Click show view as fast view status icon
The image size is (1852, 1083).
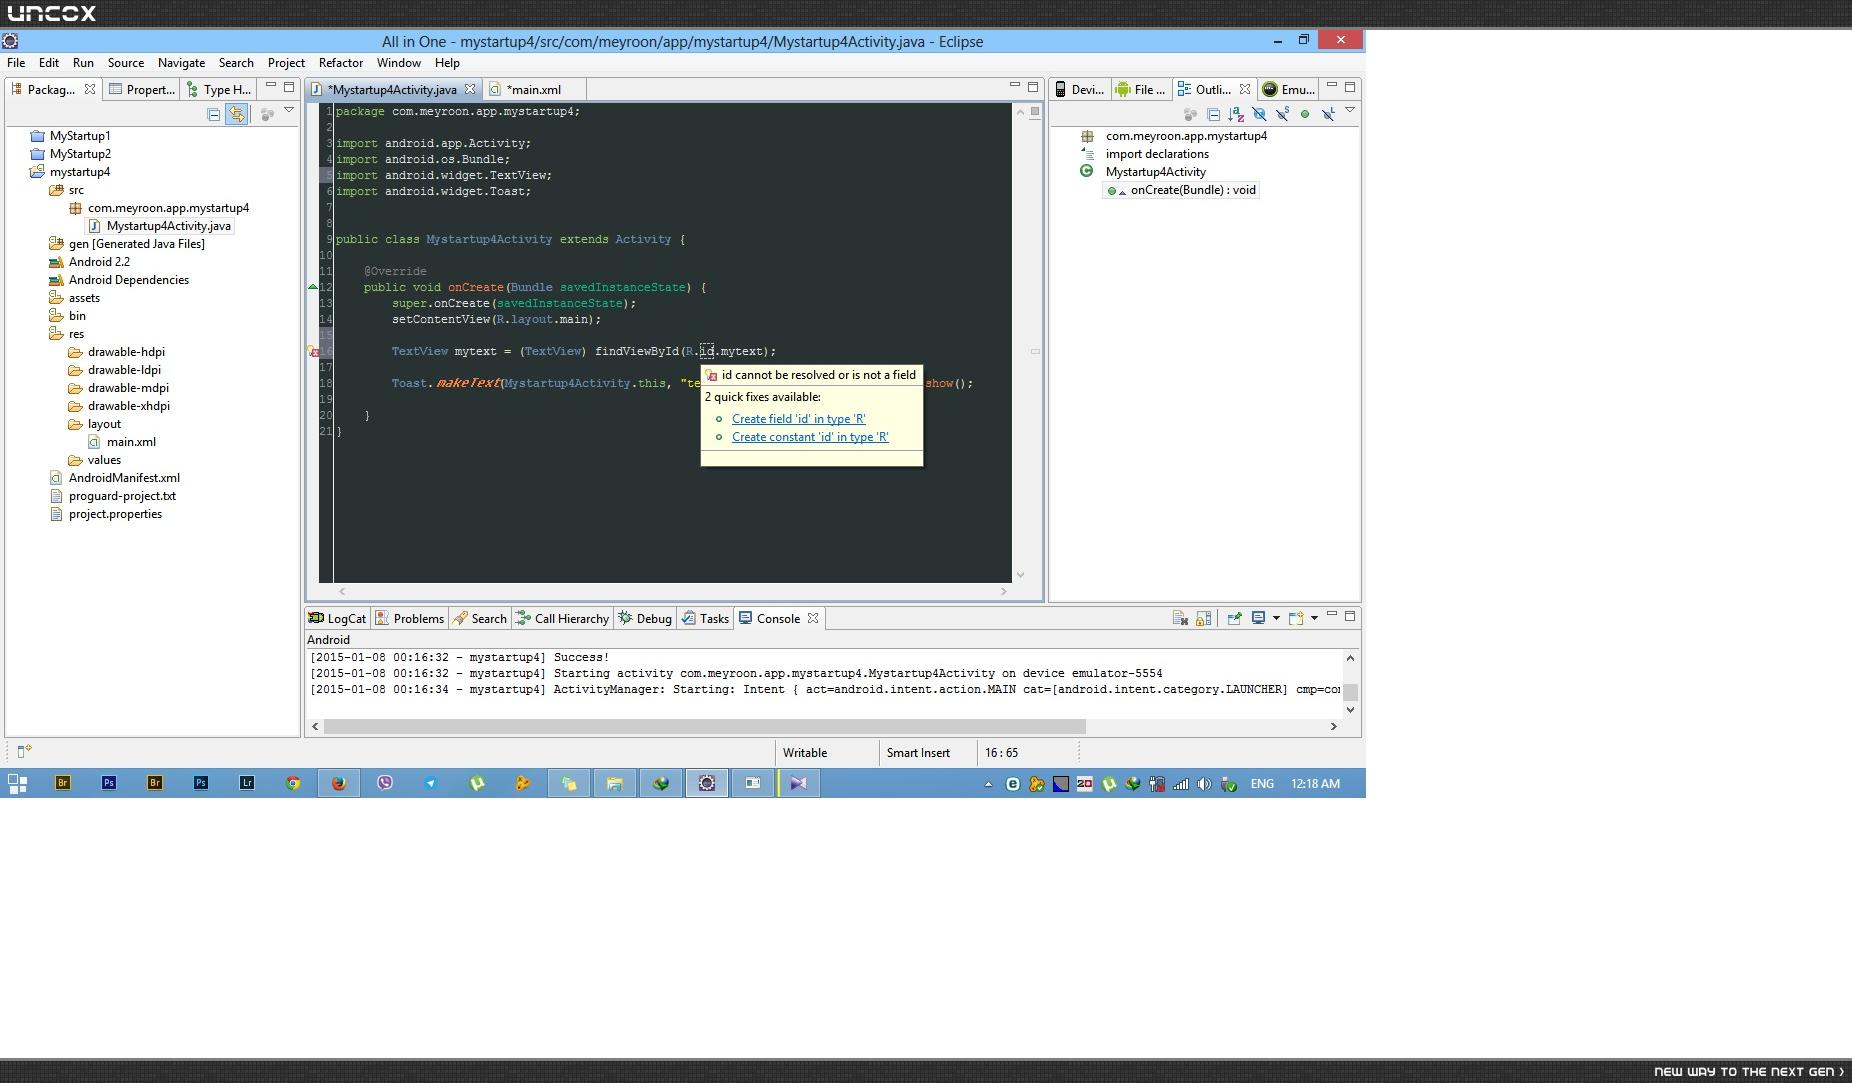(24, 752)
